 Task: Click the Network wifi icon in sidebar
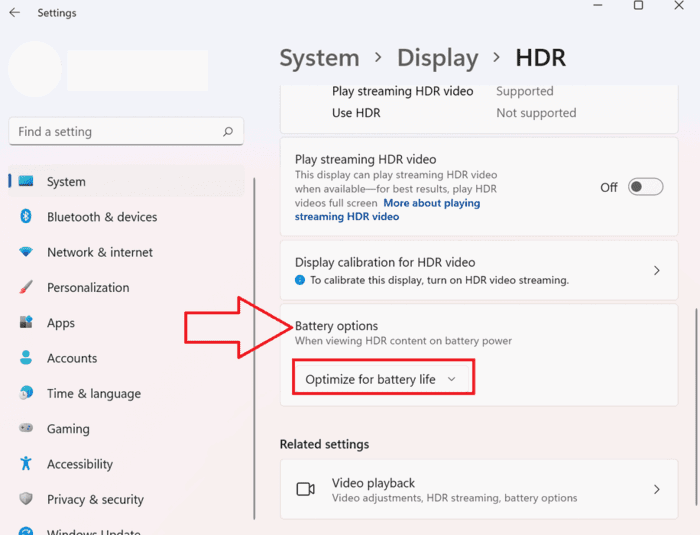tap(26, 251)
